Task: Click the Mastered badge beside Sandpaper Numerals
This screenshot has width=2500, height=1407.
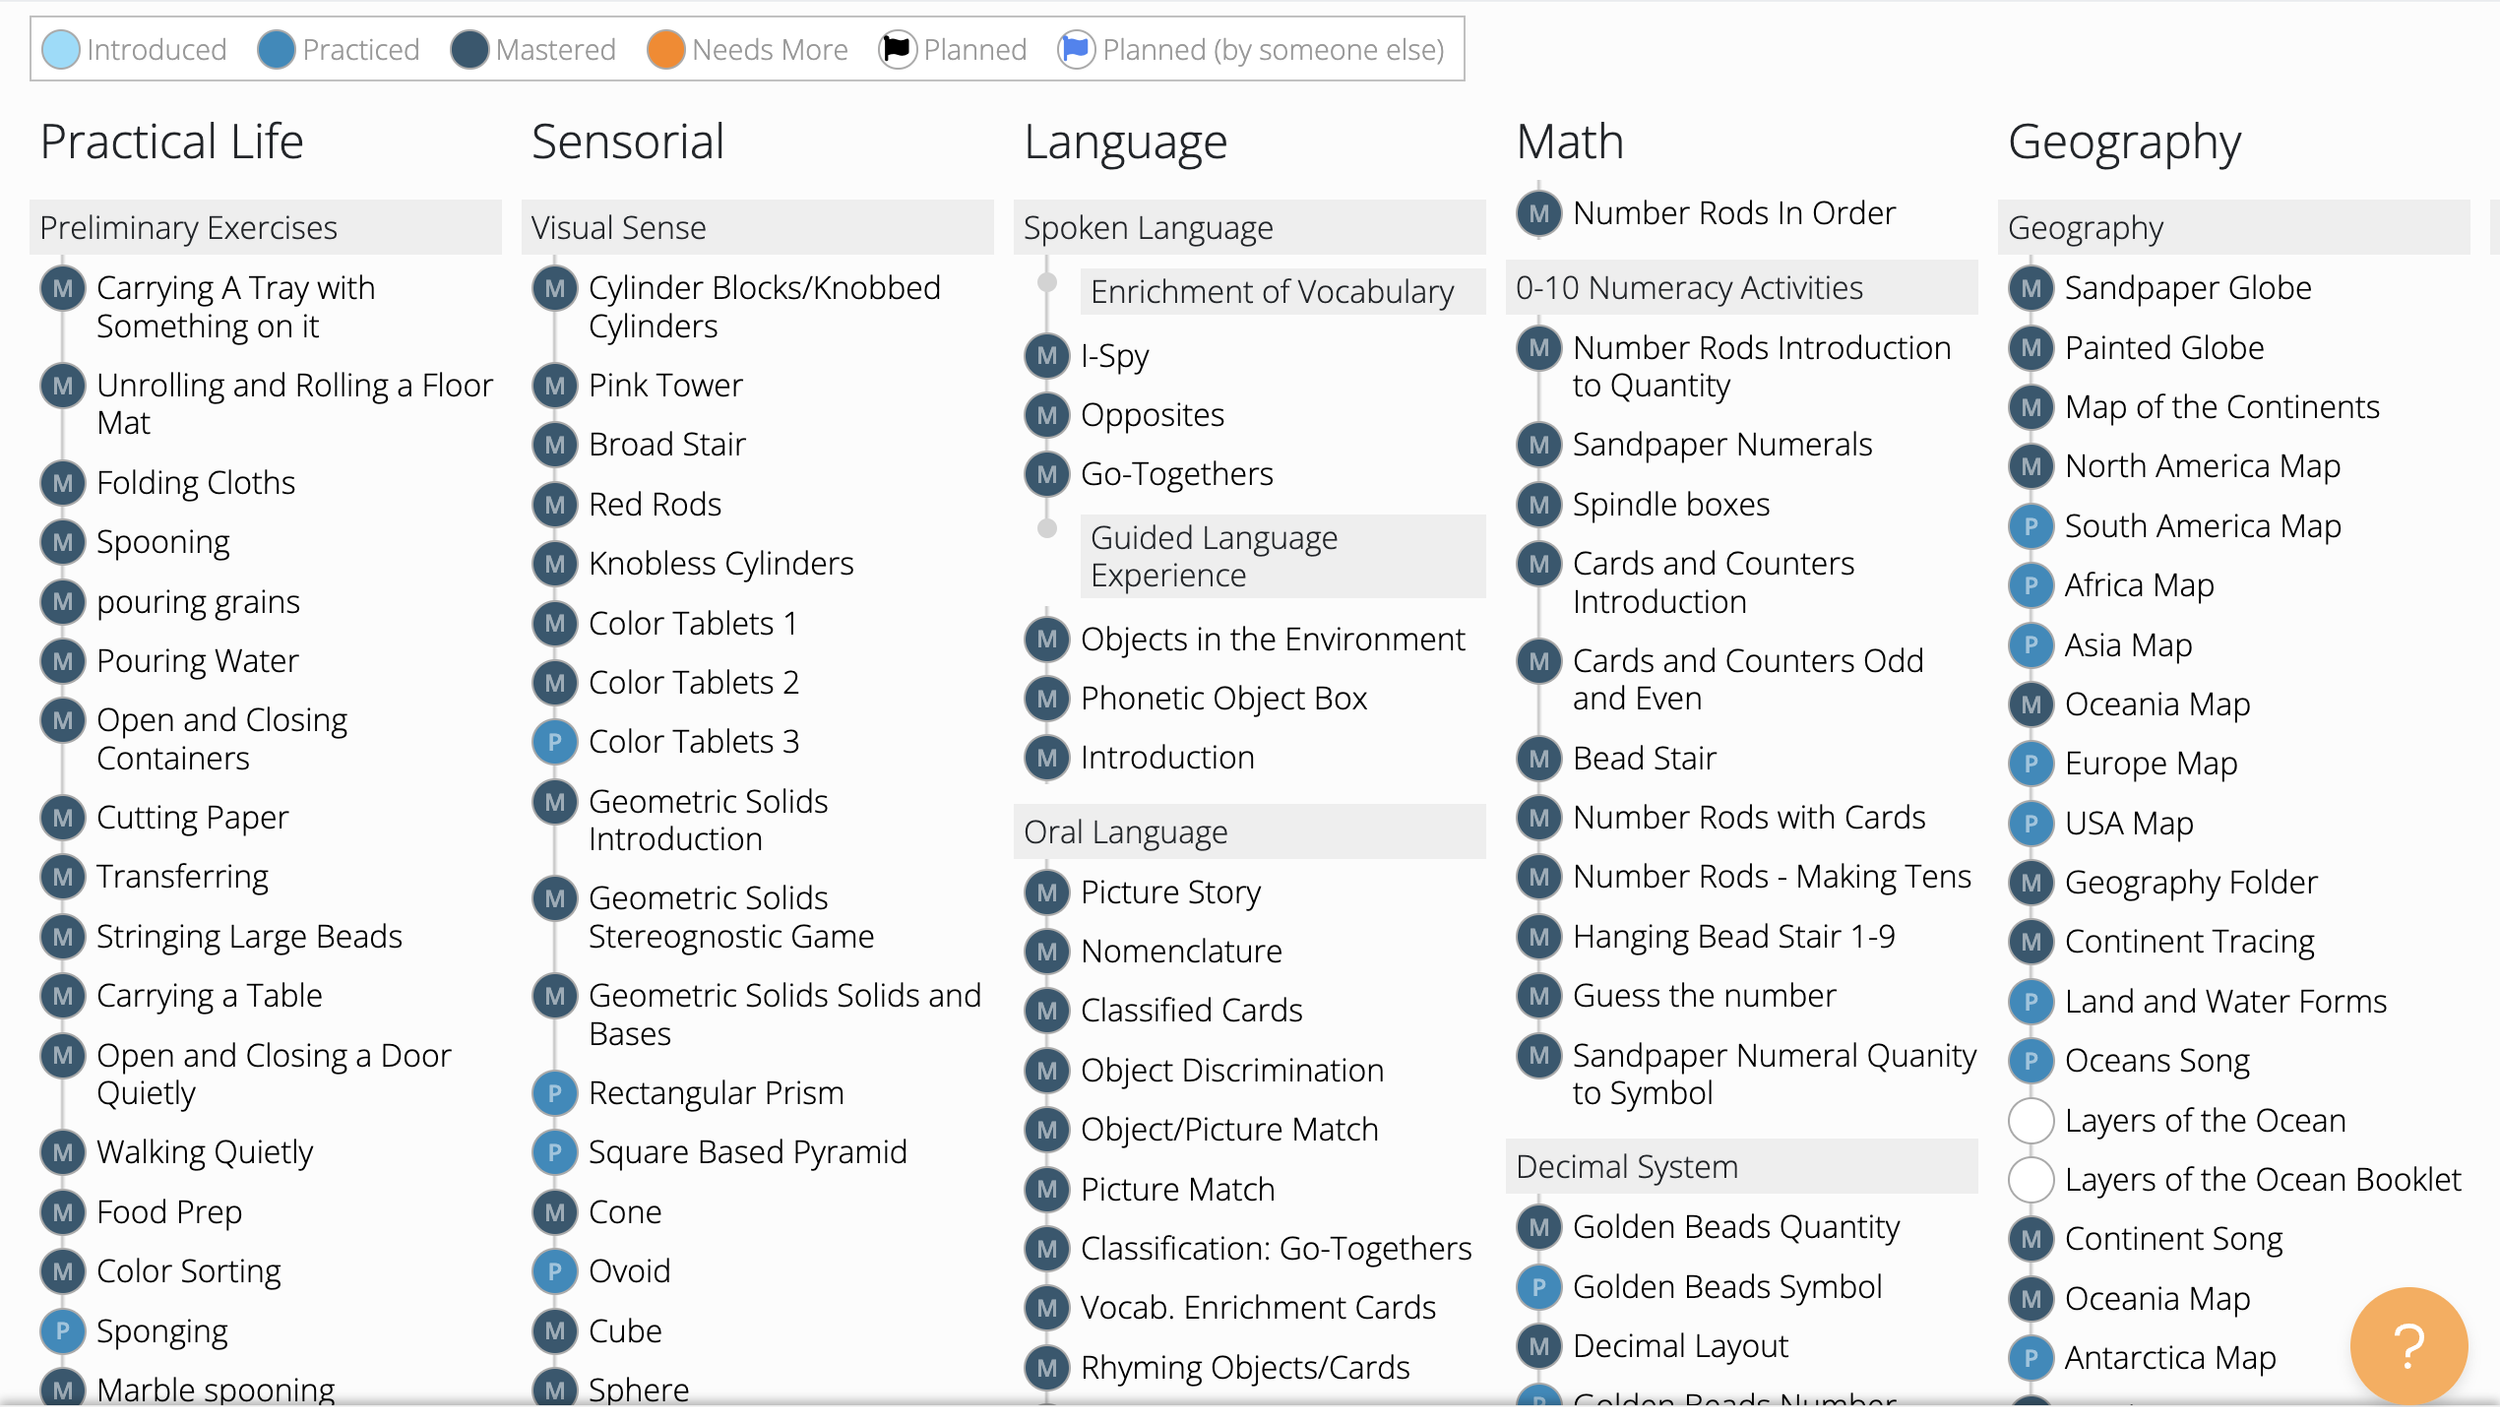Action: [1539, 445]
